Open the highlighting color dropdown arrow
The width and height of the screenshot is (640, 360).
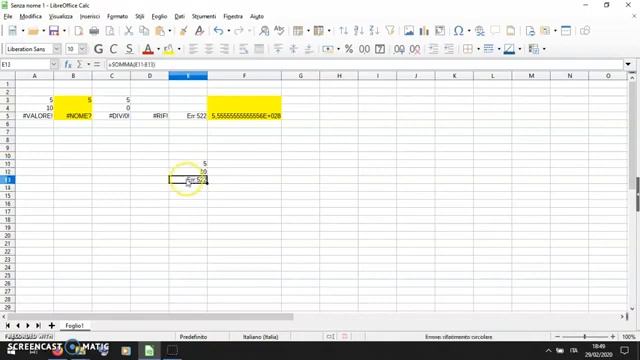(179, 49)
